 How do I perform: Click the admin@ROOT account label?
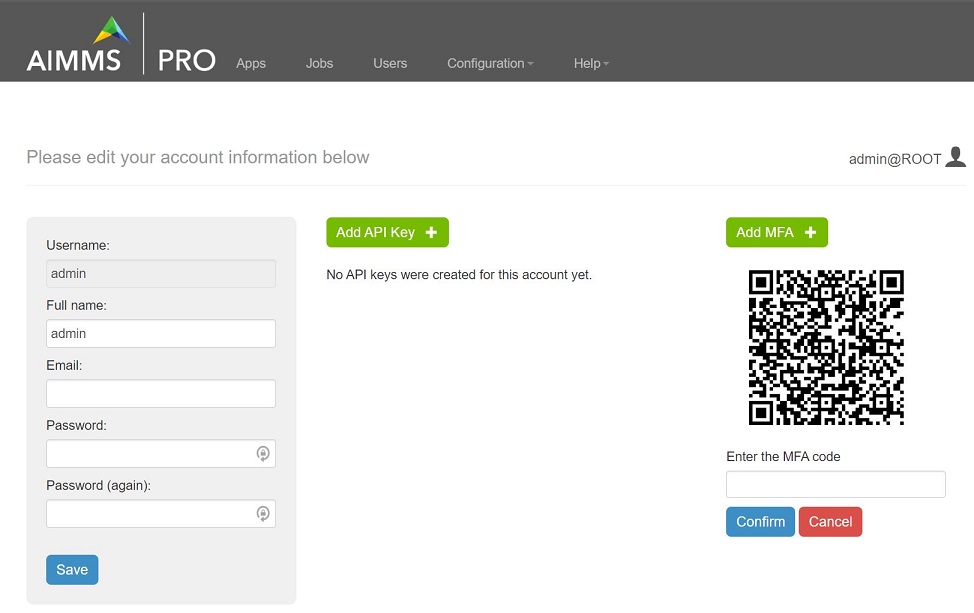pos(895,159)
